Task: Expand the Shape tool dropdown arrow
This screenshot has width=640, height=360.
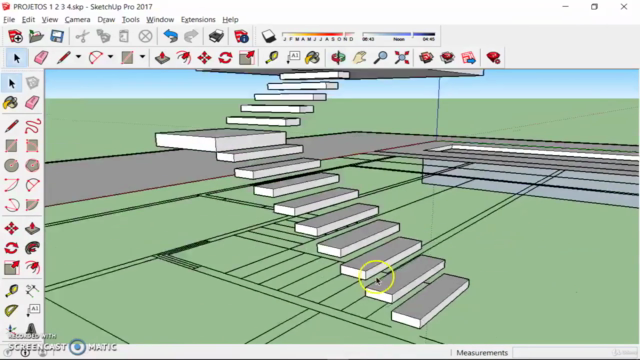Action: [142, 57]
